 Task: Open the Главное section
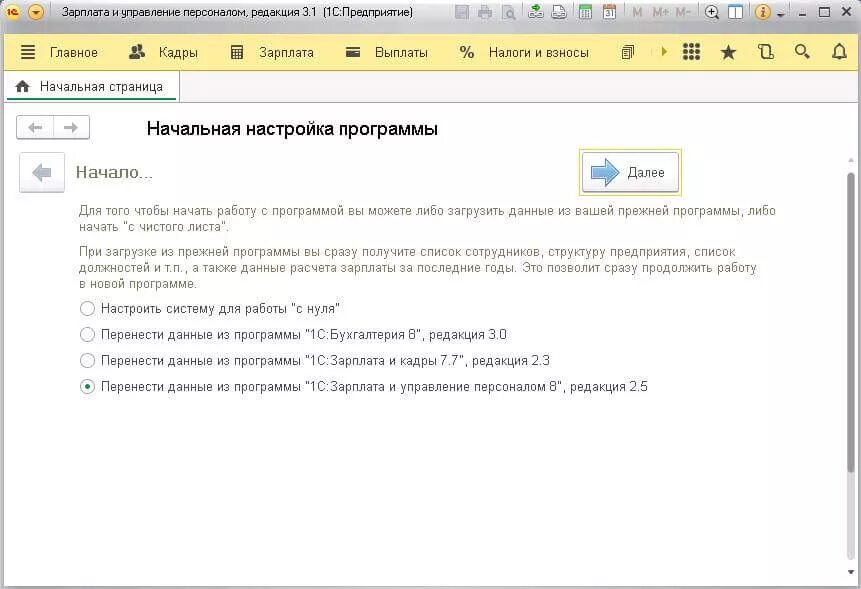(74, 53)
